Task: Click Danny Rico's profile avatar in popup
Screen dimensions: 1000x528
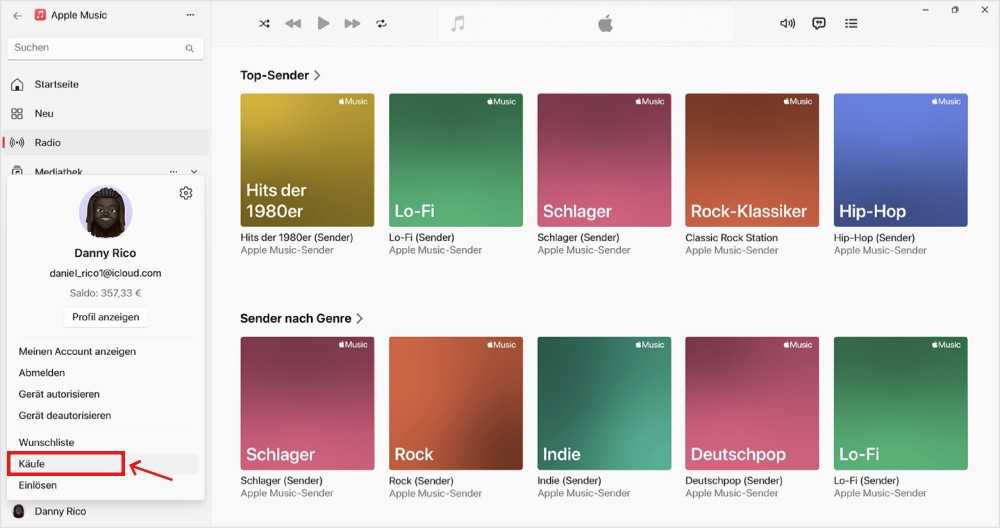Action: click(x=105, y=212)
